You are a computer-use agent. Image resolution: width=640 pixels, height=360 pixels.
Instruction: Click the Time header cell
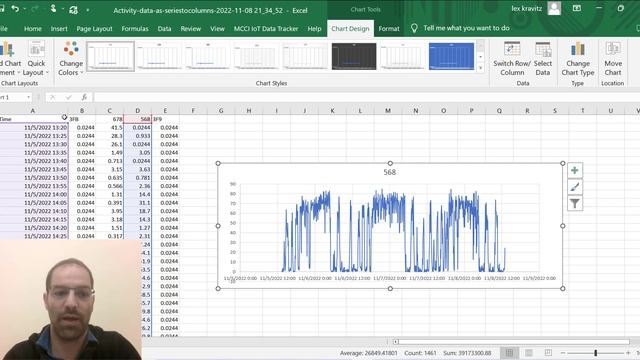[34, 119]
